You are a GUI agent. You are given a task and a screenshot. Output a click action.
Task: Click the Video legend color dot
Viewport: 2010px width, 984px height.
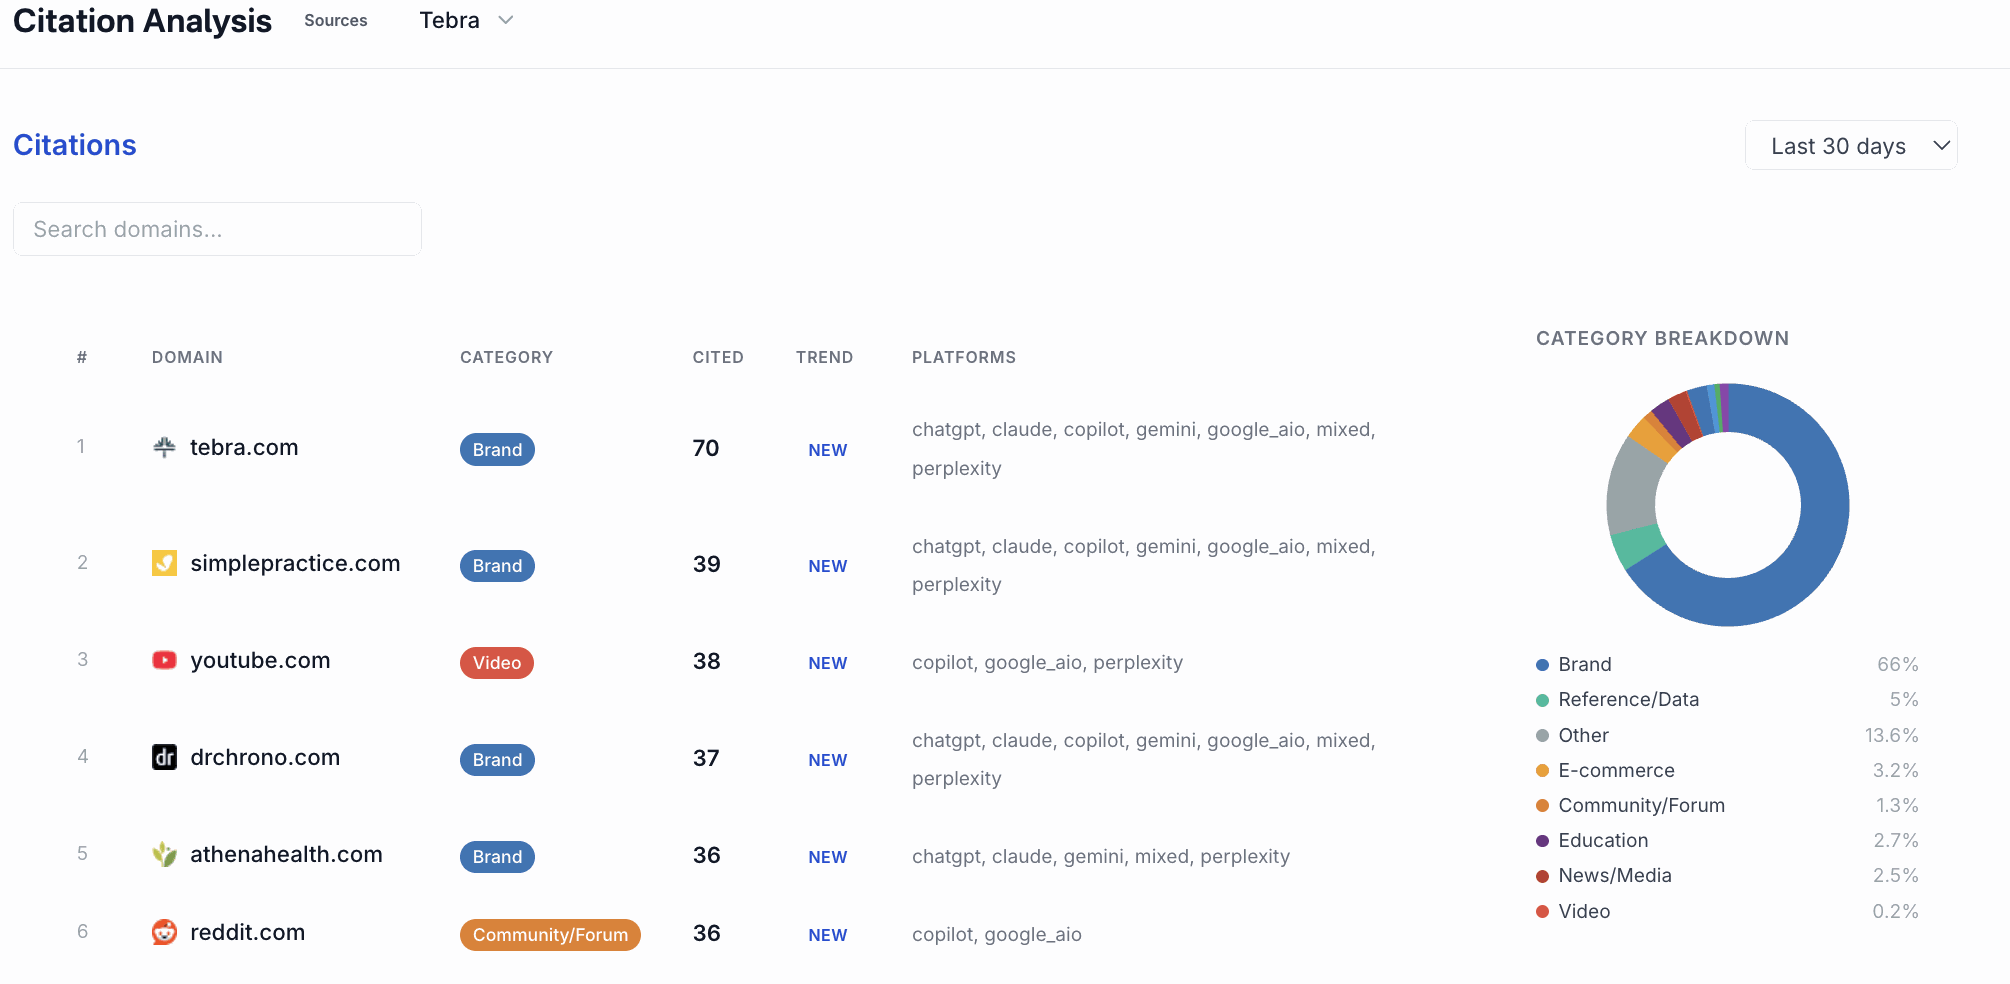1541,911
